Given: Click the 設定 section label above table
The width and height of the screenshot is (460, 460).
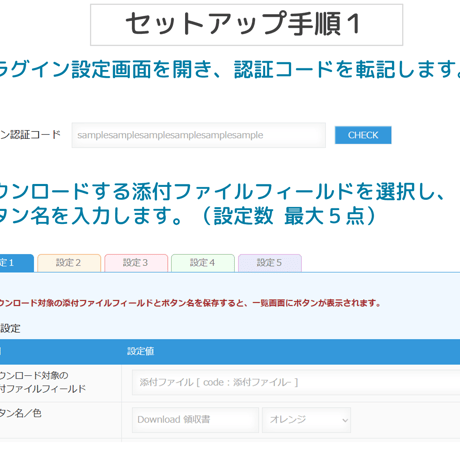Looking at the screenshot, I should pos(10,329).
